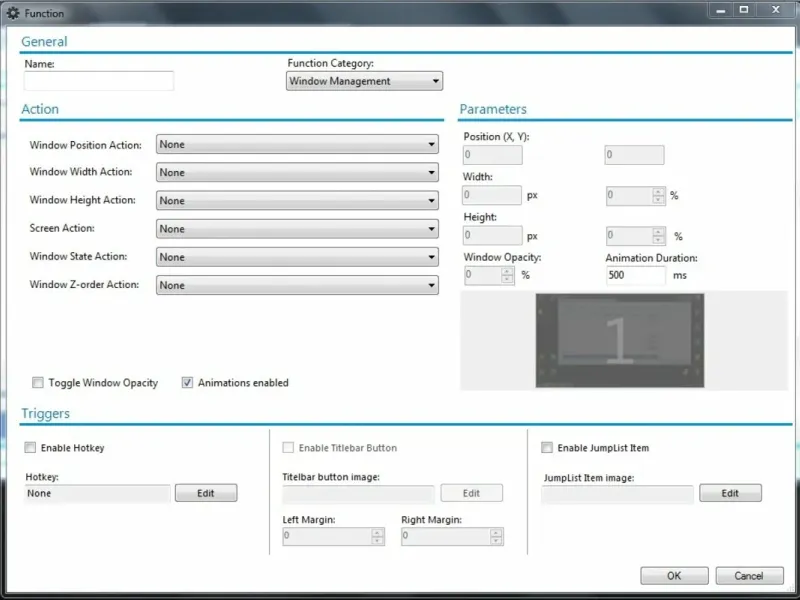Click the monitor 1 preview thumbnail
800x600 pixels.
[x=620, y=340]
